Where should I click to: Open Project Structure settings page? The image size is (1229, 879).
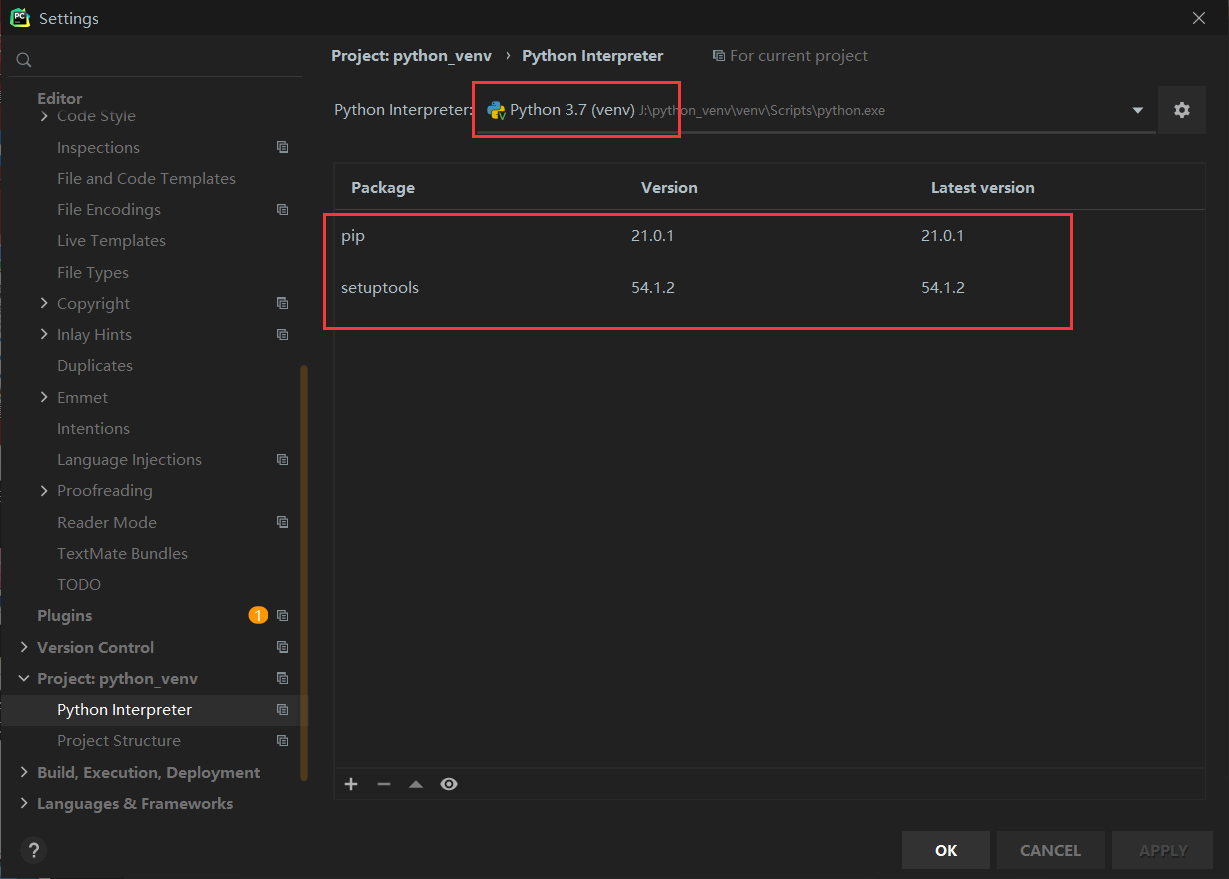pyautogui.click(x=119, y=741)
